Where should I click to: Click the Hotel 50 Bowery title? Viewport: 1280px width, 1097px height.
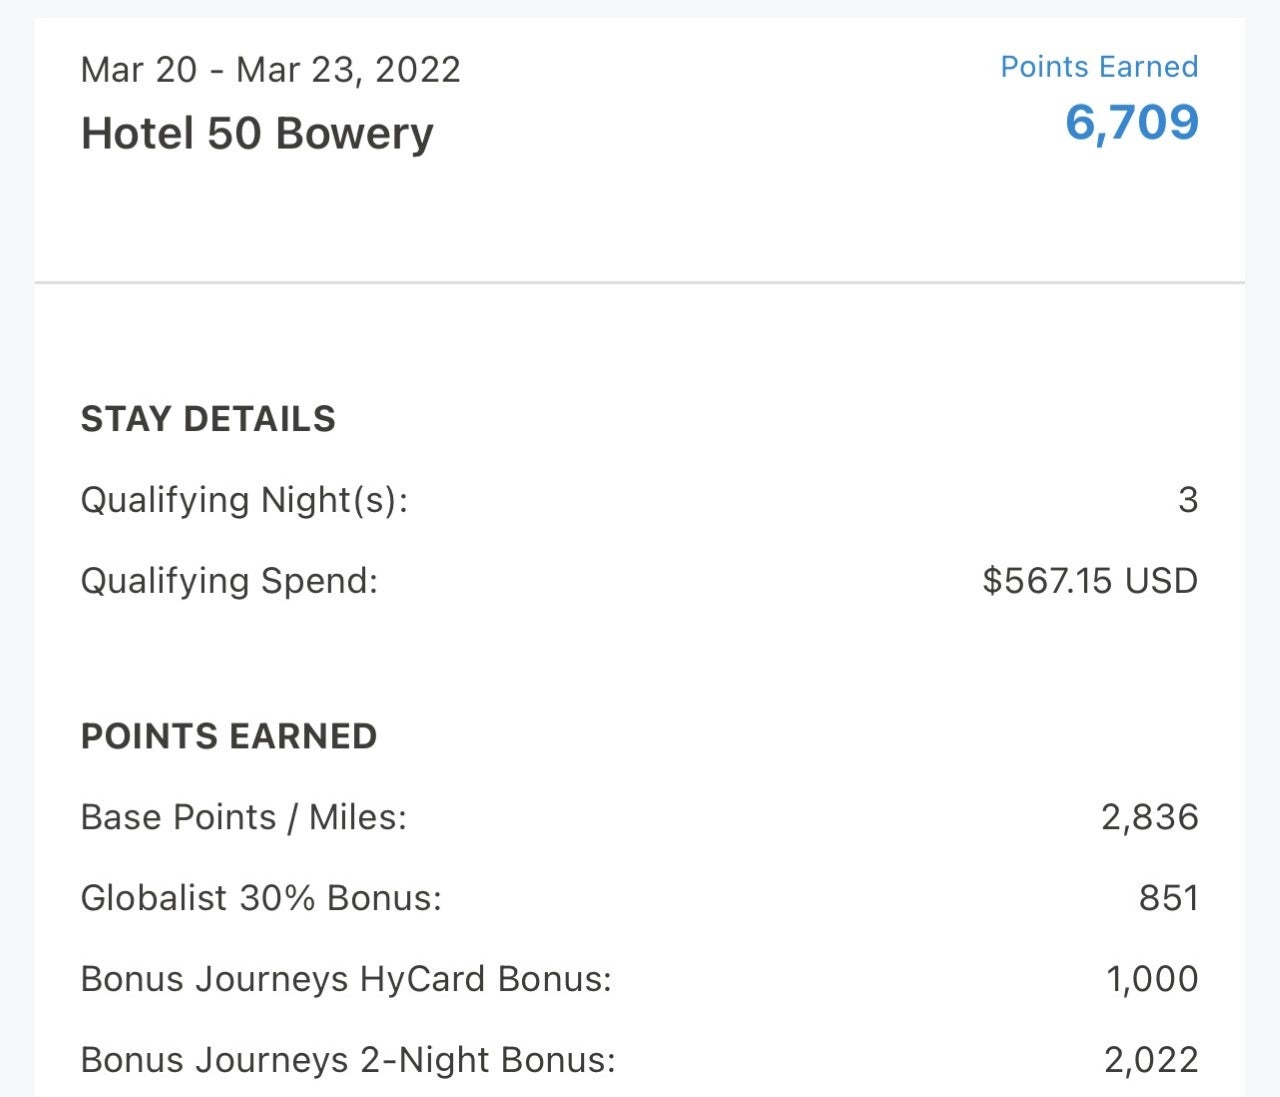point(257,134)
